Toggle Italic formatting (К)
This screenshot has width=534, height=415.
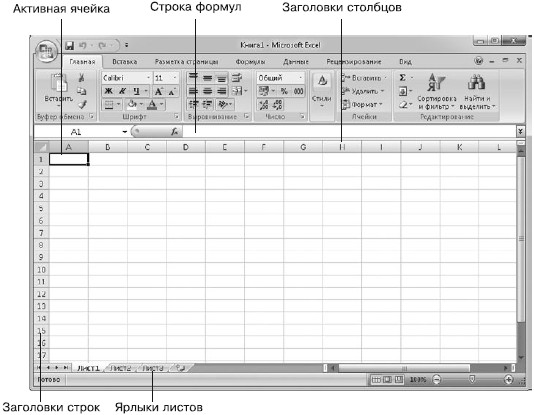pos(122,91)
